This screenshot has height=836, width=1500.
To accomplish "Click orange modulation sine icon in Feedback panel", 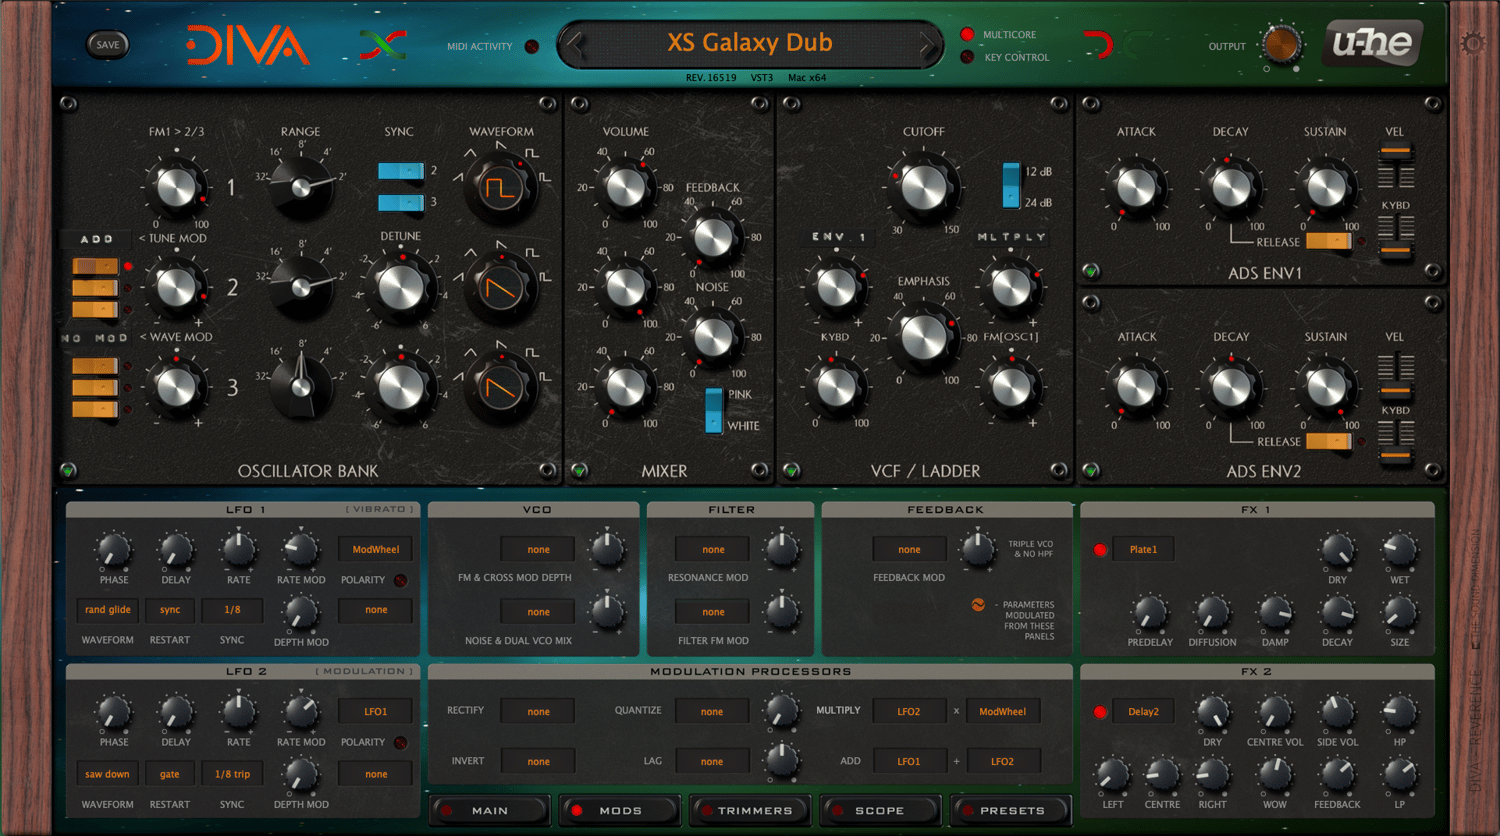I will pos(978,604).
